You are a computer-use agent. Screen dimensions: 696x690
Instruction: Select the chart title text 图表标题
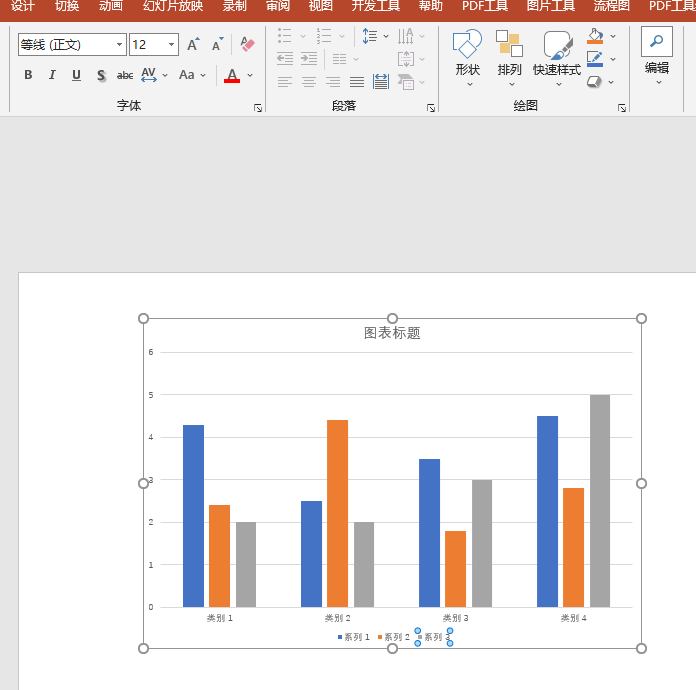tap(392, 333)
